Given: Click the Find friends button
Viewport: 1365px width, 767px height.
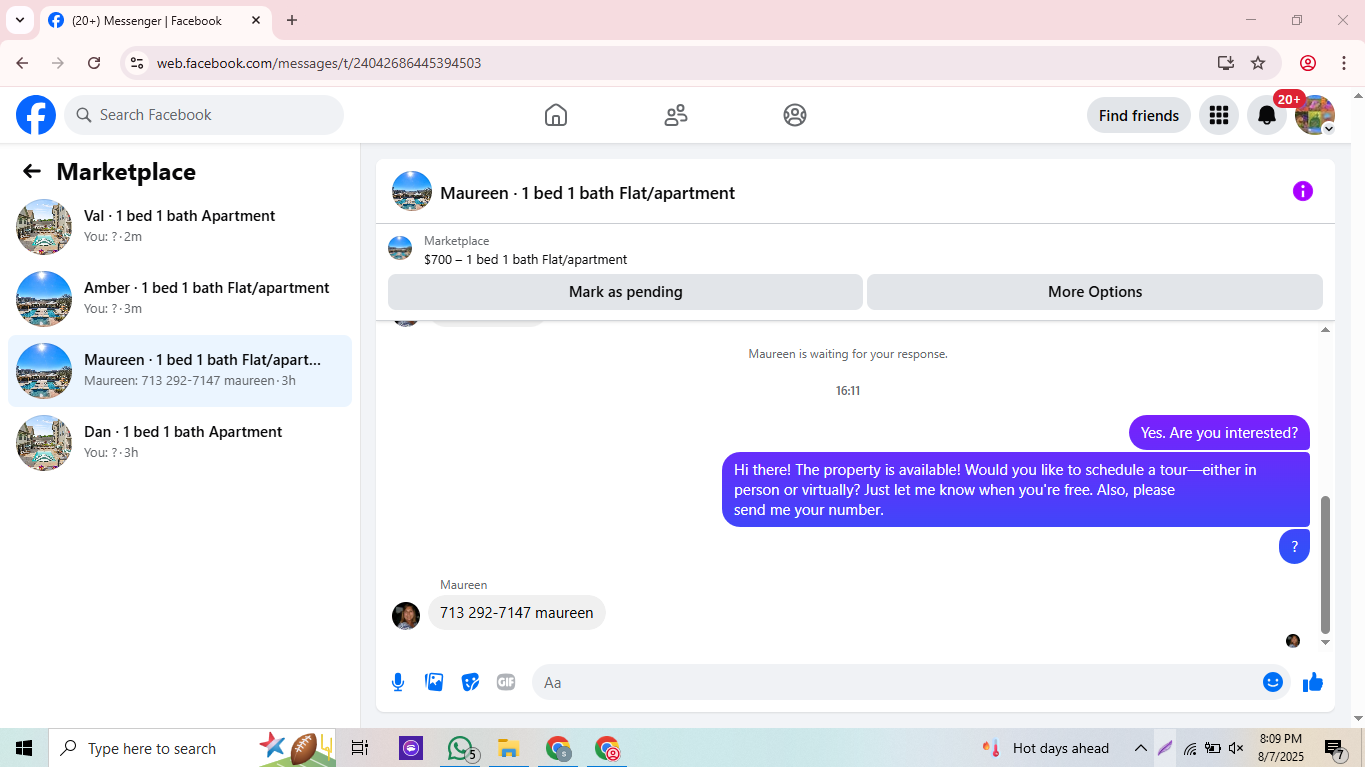Looking at the screenshot, I should tap(1138, 115).
